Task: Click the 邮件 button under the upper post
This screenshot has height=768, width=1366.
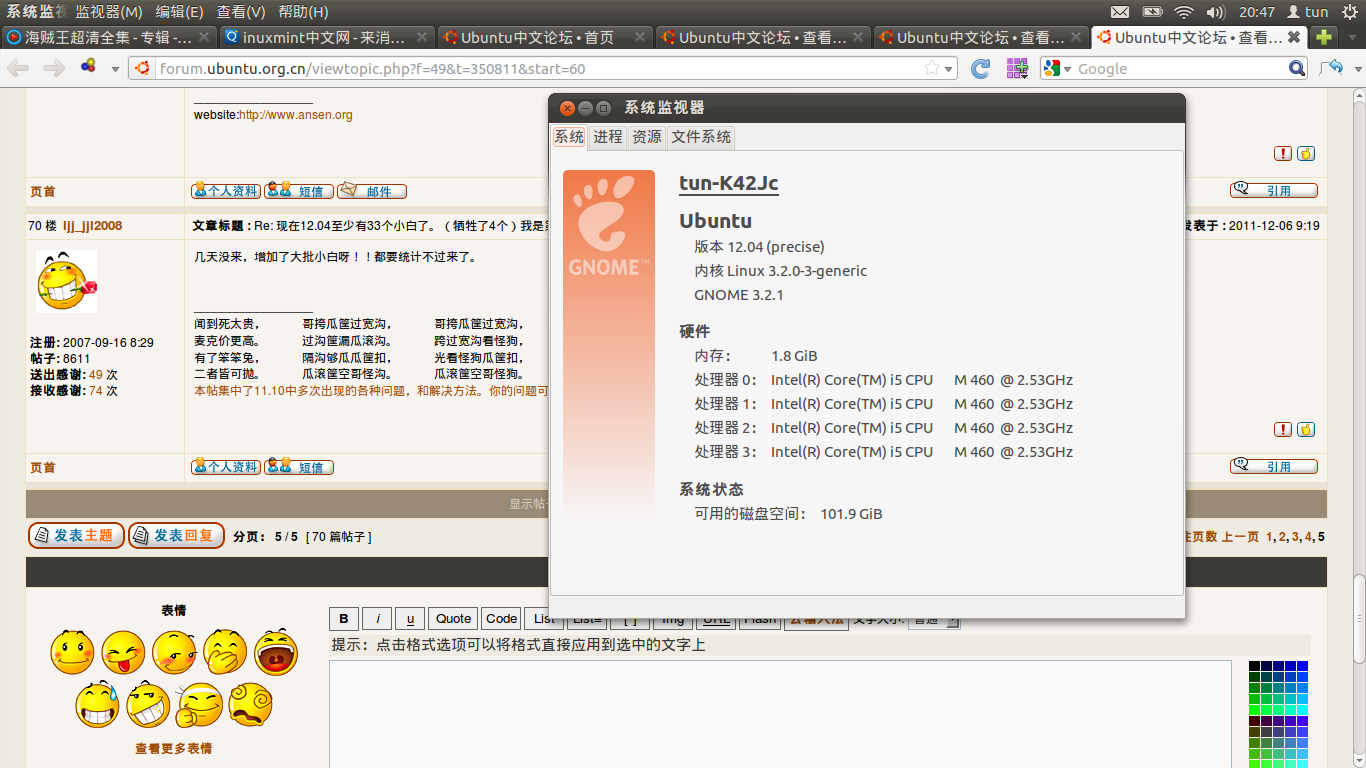Action: [371, 191]
